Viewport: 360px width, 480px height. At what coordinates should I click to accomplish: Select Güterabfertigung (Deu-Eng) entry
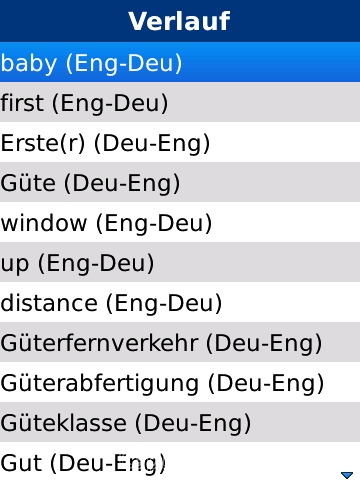click(x=180, y=382)
